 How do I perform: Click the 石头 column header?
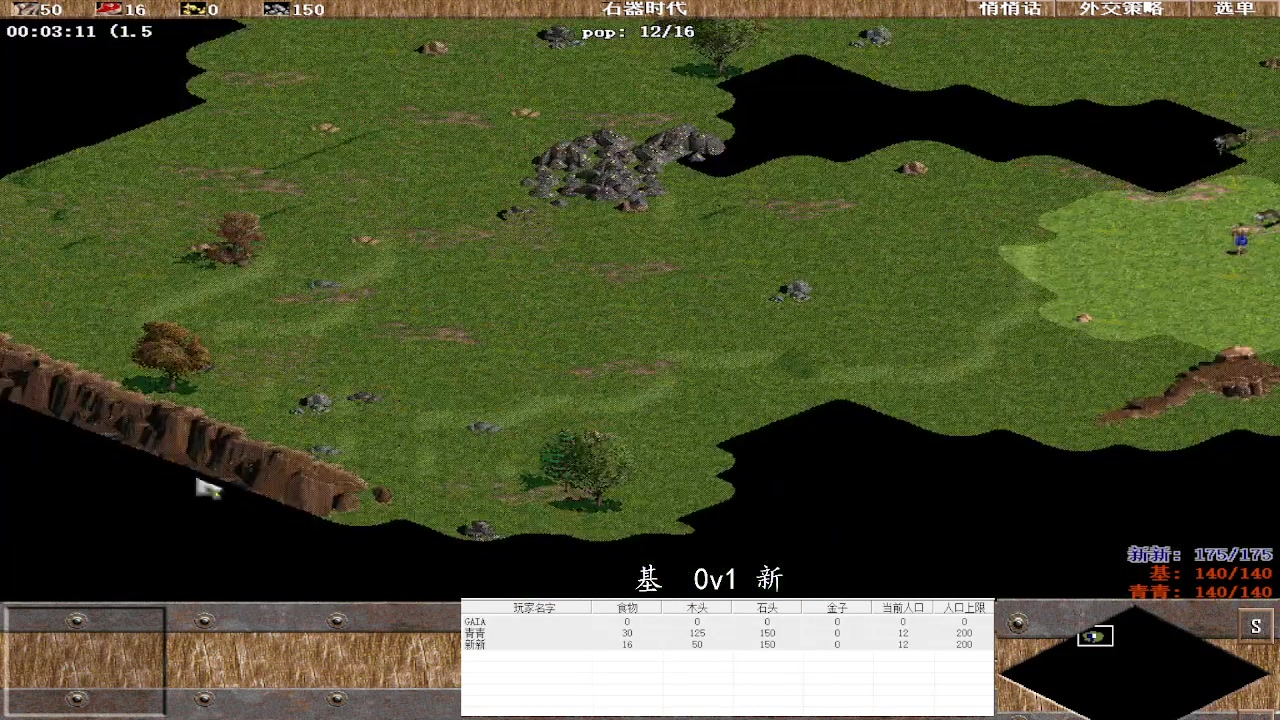click(767, 607)
